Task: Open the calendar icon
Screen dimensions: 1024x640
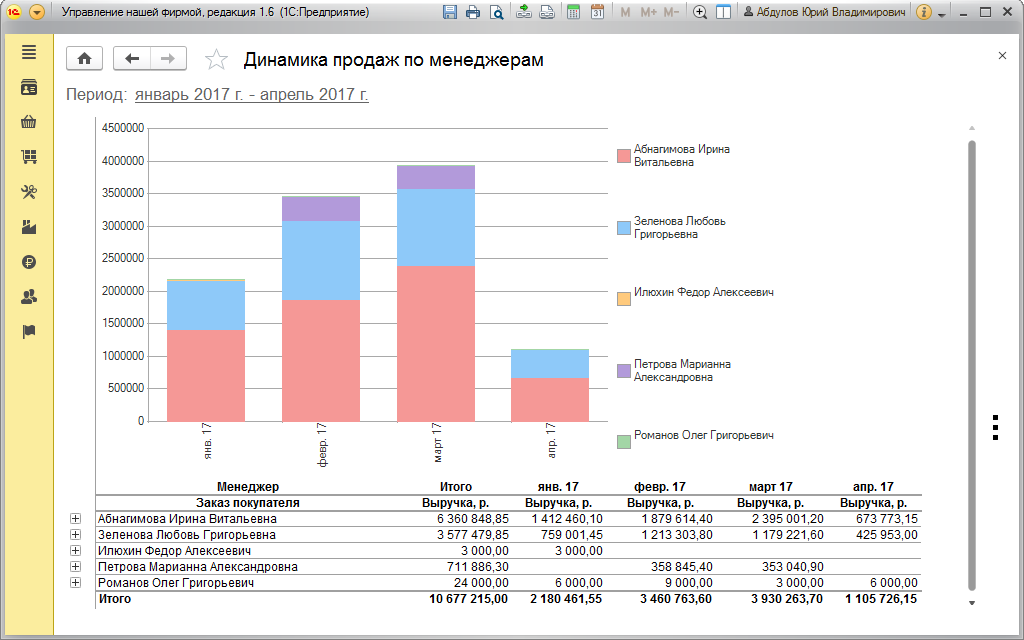Action: click(x=597, y=12)
